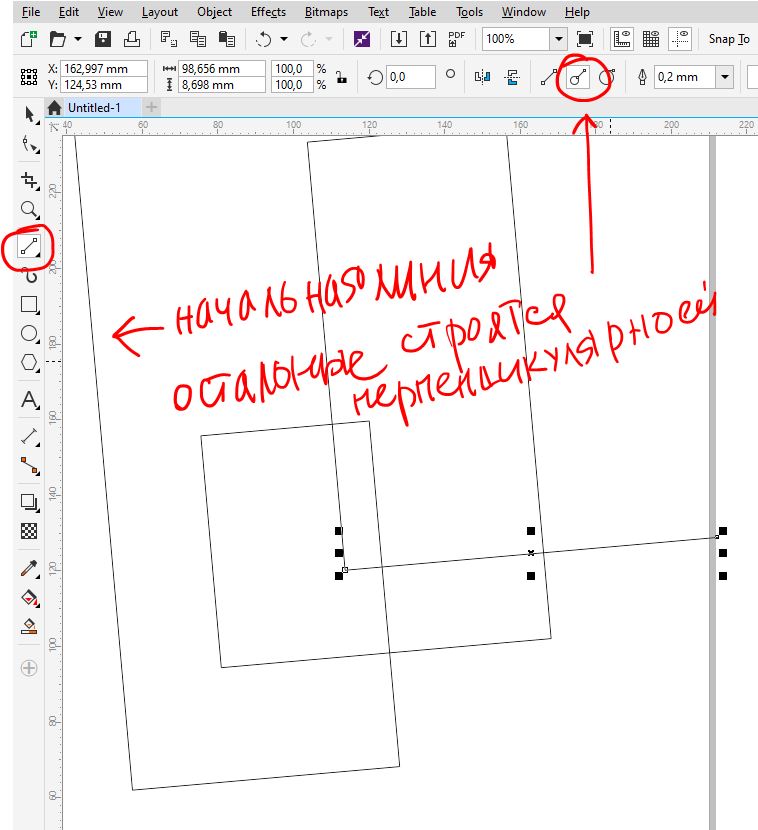
Task: Save the document with the floppy icon
Action: point(103,39)
